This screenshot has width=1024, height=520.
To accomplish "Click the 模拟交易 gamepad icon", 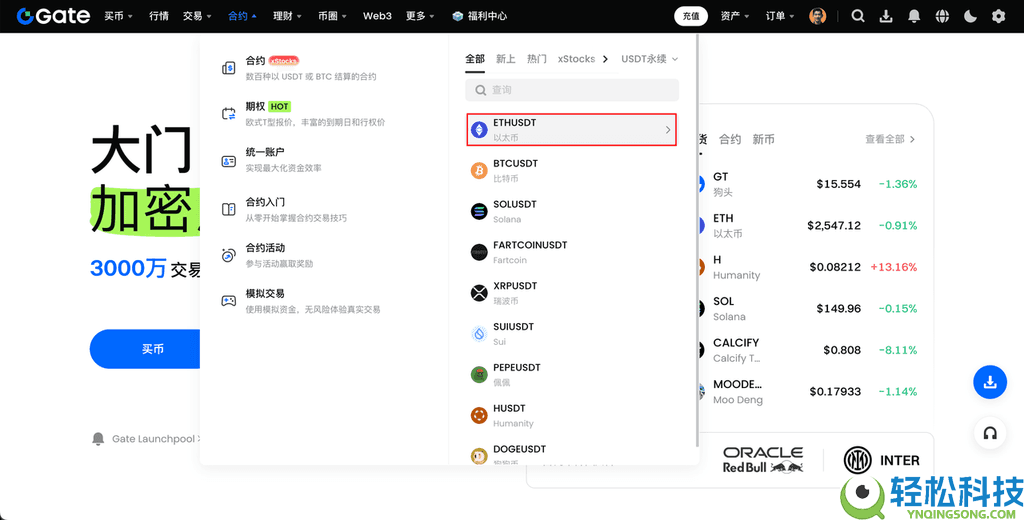I will [x=229, y=301].
